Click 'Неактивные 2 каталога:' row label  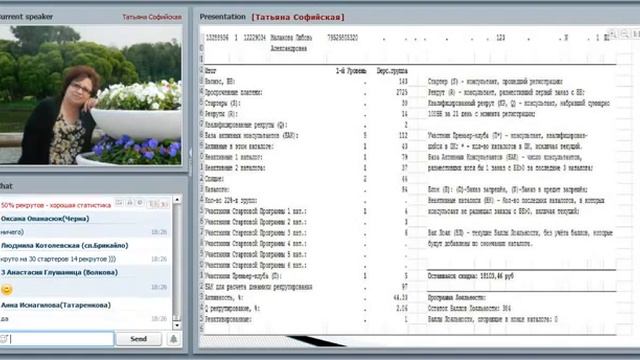(x=235, y=168)
